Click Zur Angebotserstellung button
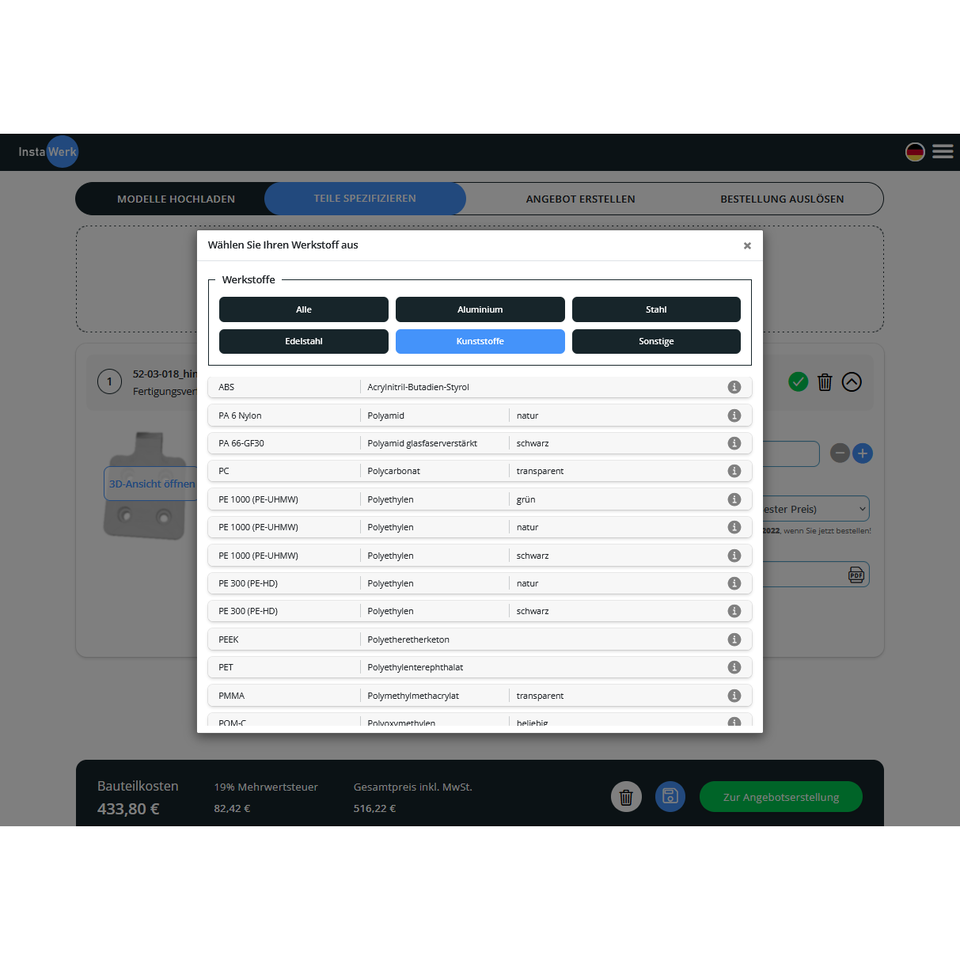 [x=781, y=797]
